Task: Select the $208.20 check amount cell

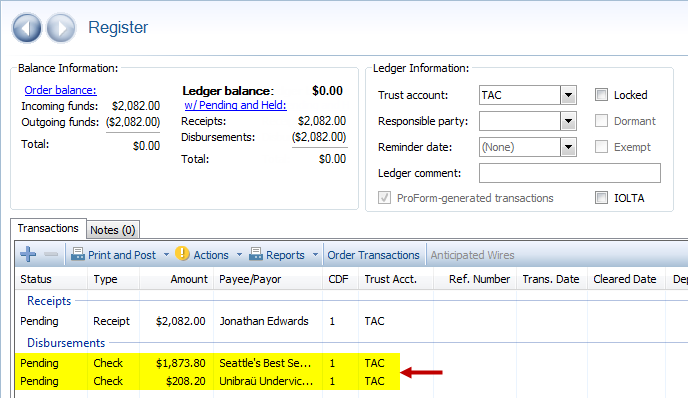Action: click(x=186, y=381)
